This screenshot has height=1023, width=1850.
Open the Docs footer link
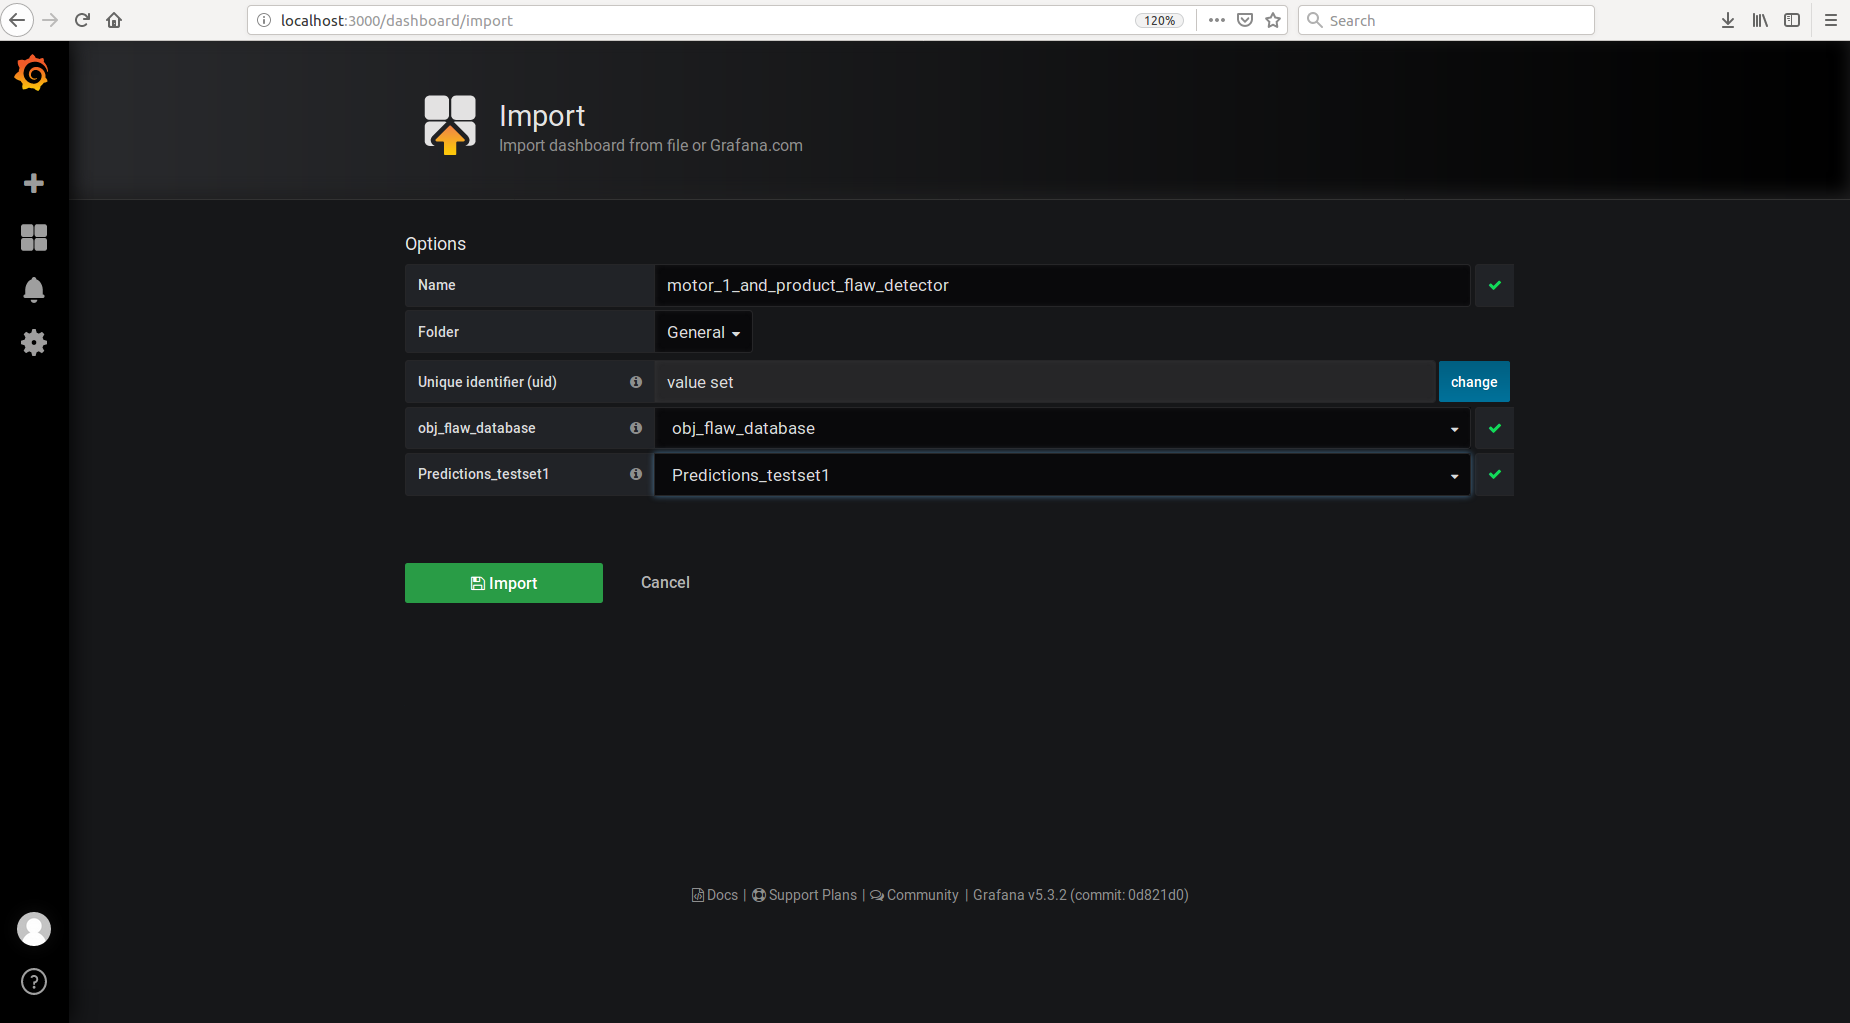click(x=715, y=895)
